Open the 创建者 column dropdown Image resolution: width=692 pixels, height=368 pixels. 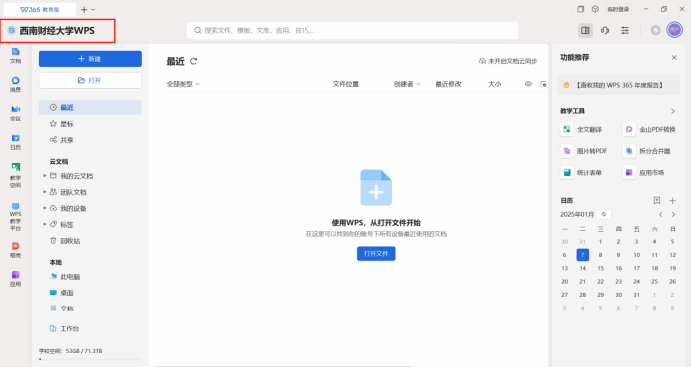click(x=407, y=84)
